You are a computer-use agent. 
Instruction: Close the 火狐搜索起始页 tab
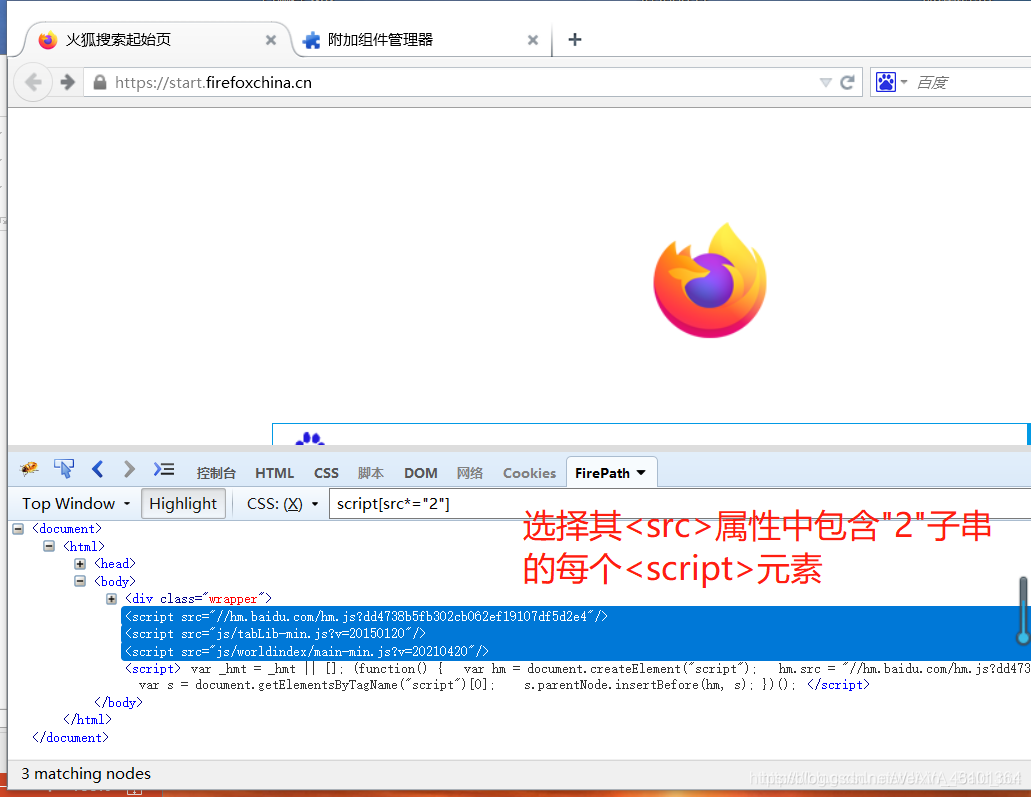pos(270,40)
